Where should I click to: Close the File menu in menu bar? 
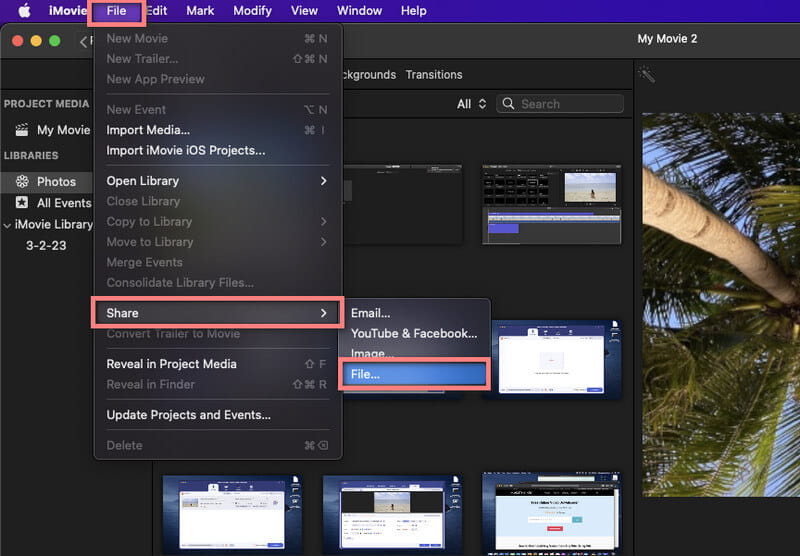tap(116, 11)
